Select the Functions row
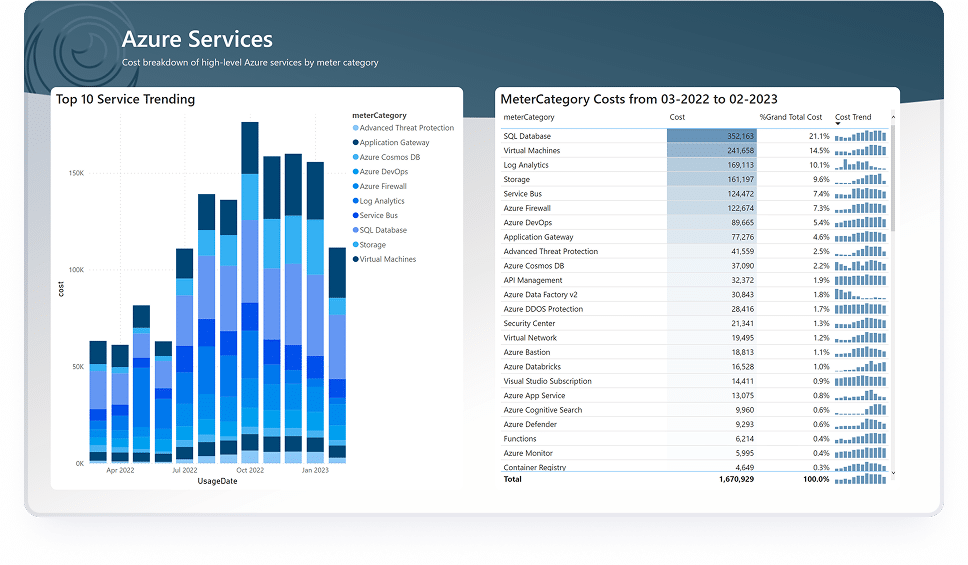This screenshot has height=565, width=968. coord(695,438)
